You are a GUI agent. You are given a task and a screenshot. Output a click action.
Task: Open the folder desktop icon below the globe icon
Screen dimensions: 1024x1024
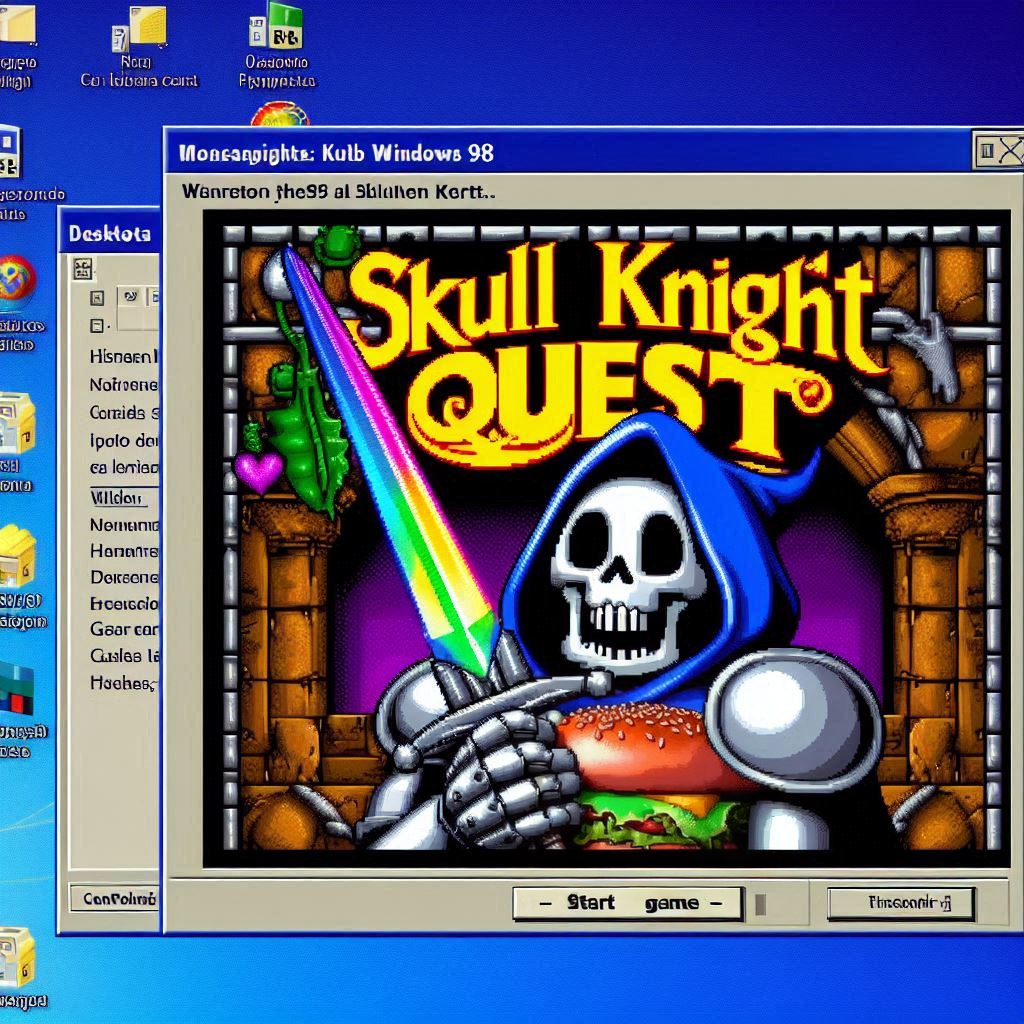tap(16, 423)
